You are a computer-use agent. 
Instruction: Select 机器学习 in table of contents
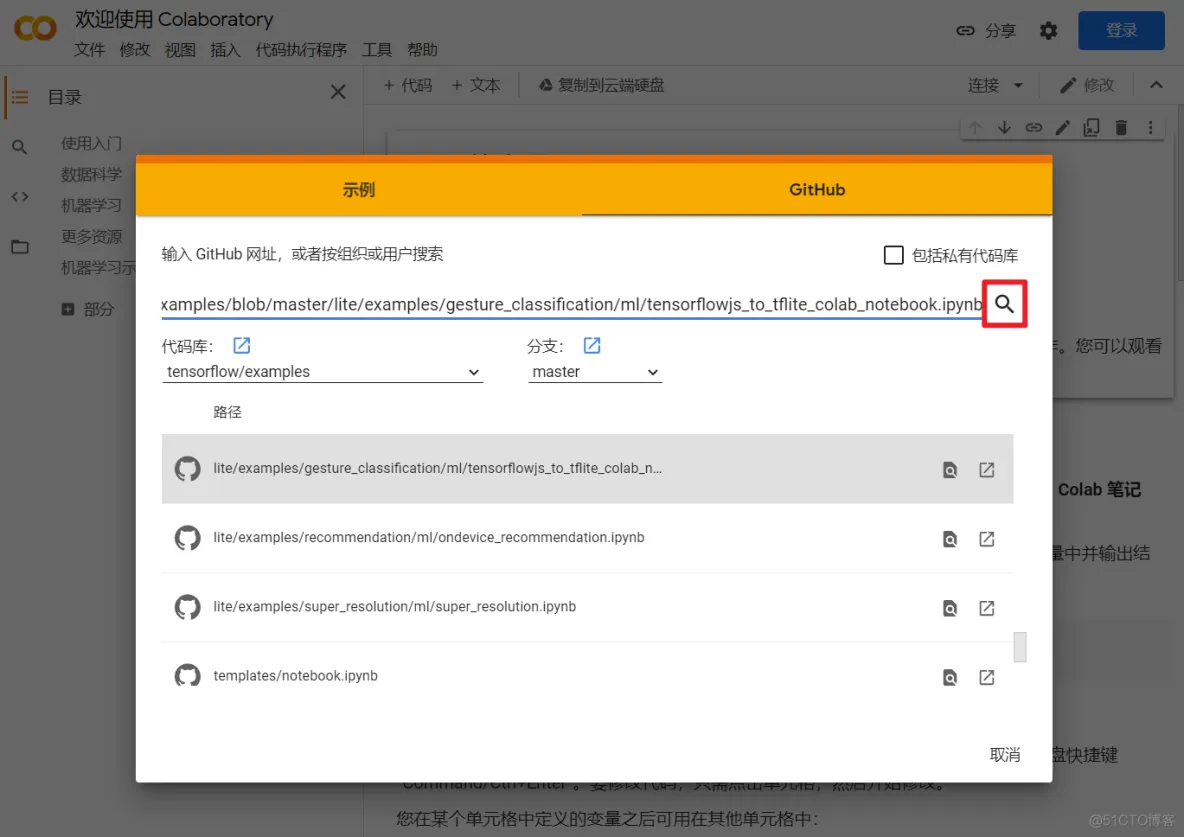pyautogui.click(x=91, y=205)
